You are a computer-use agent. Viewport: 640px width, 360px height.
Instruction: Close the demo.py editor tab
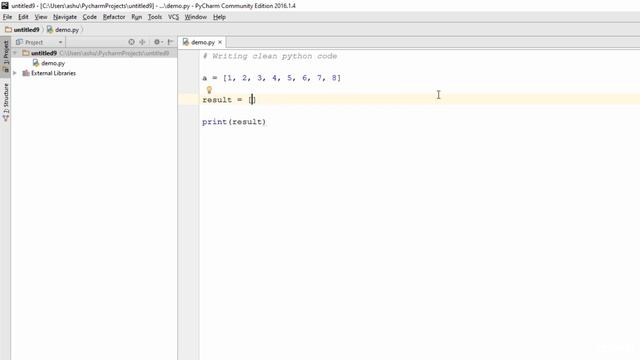[x=220, y=42]
